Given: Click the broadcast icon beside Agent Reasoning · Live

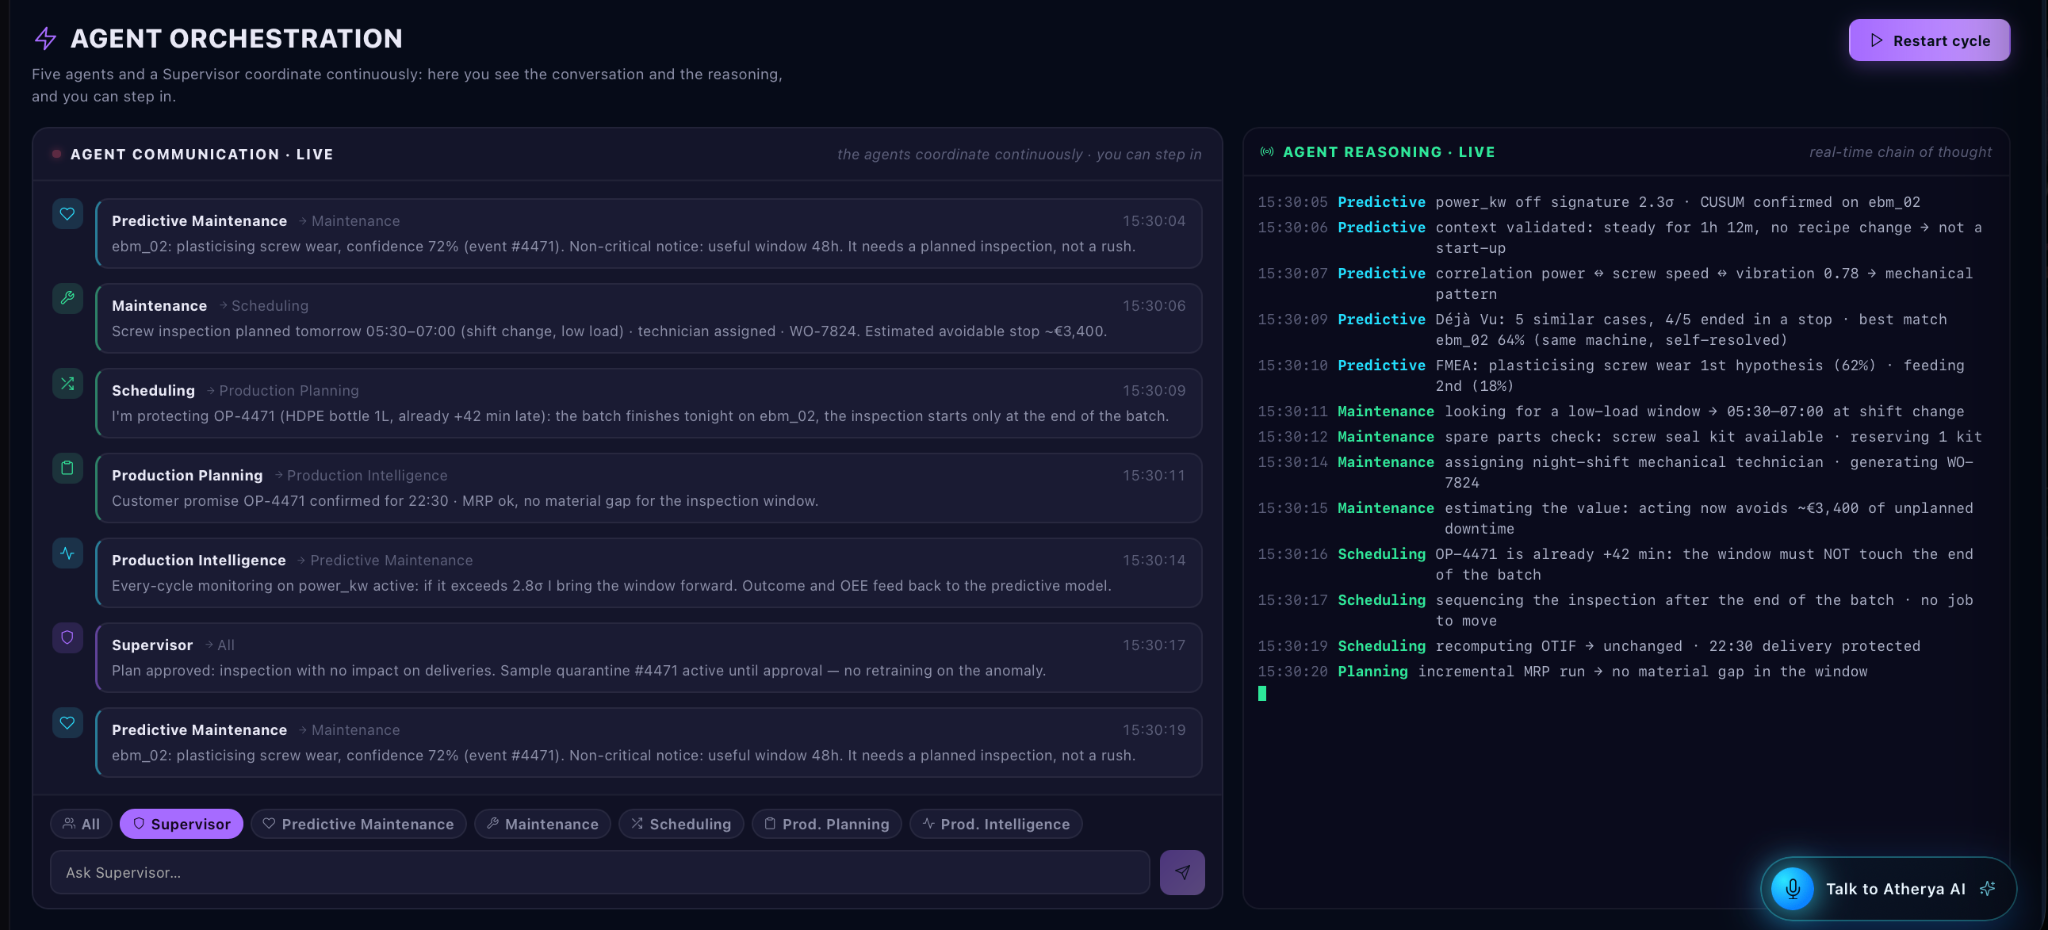Looking at the screenshot, I should pos(1267,152).
